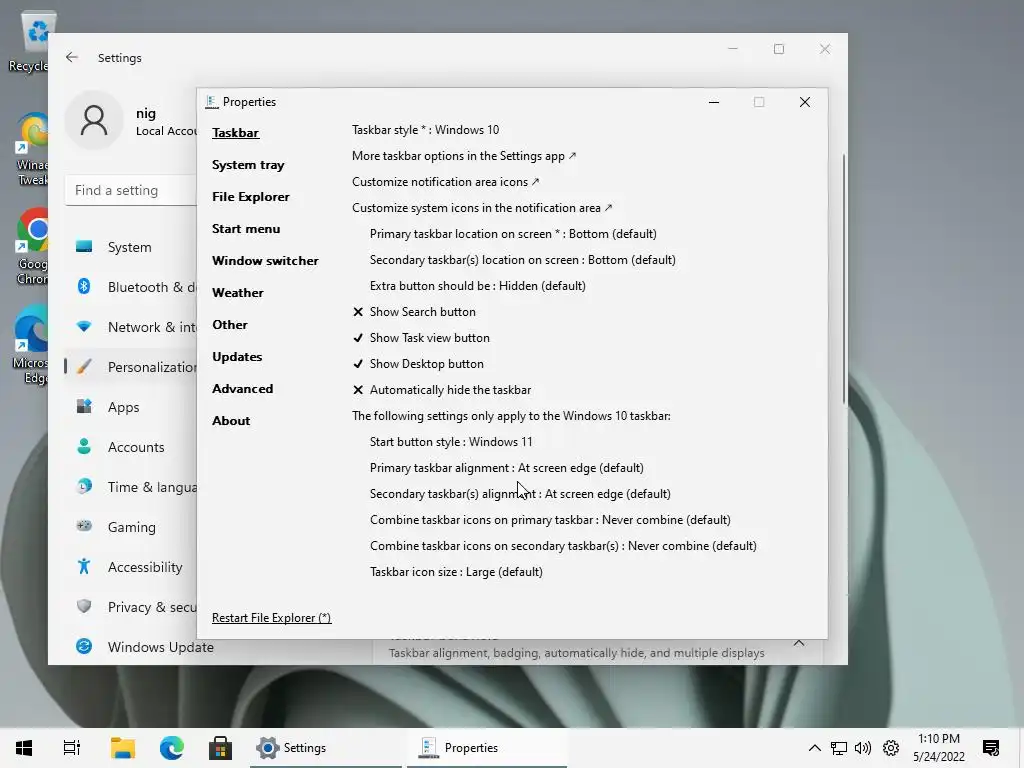1024x768 pixels.
Task: Switch to Advanced tab
Action: tap(242, 389)
